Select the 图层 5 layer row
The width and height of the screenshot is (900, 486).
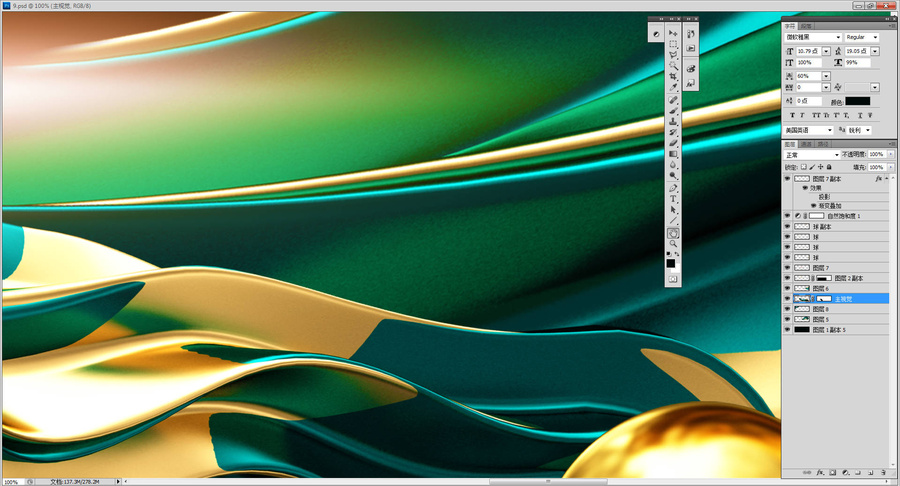(836, 320)
